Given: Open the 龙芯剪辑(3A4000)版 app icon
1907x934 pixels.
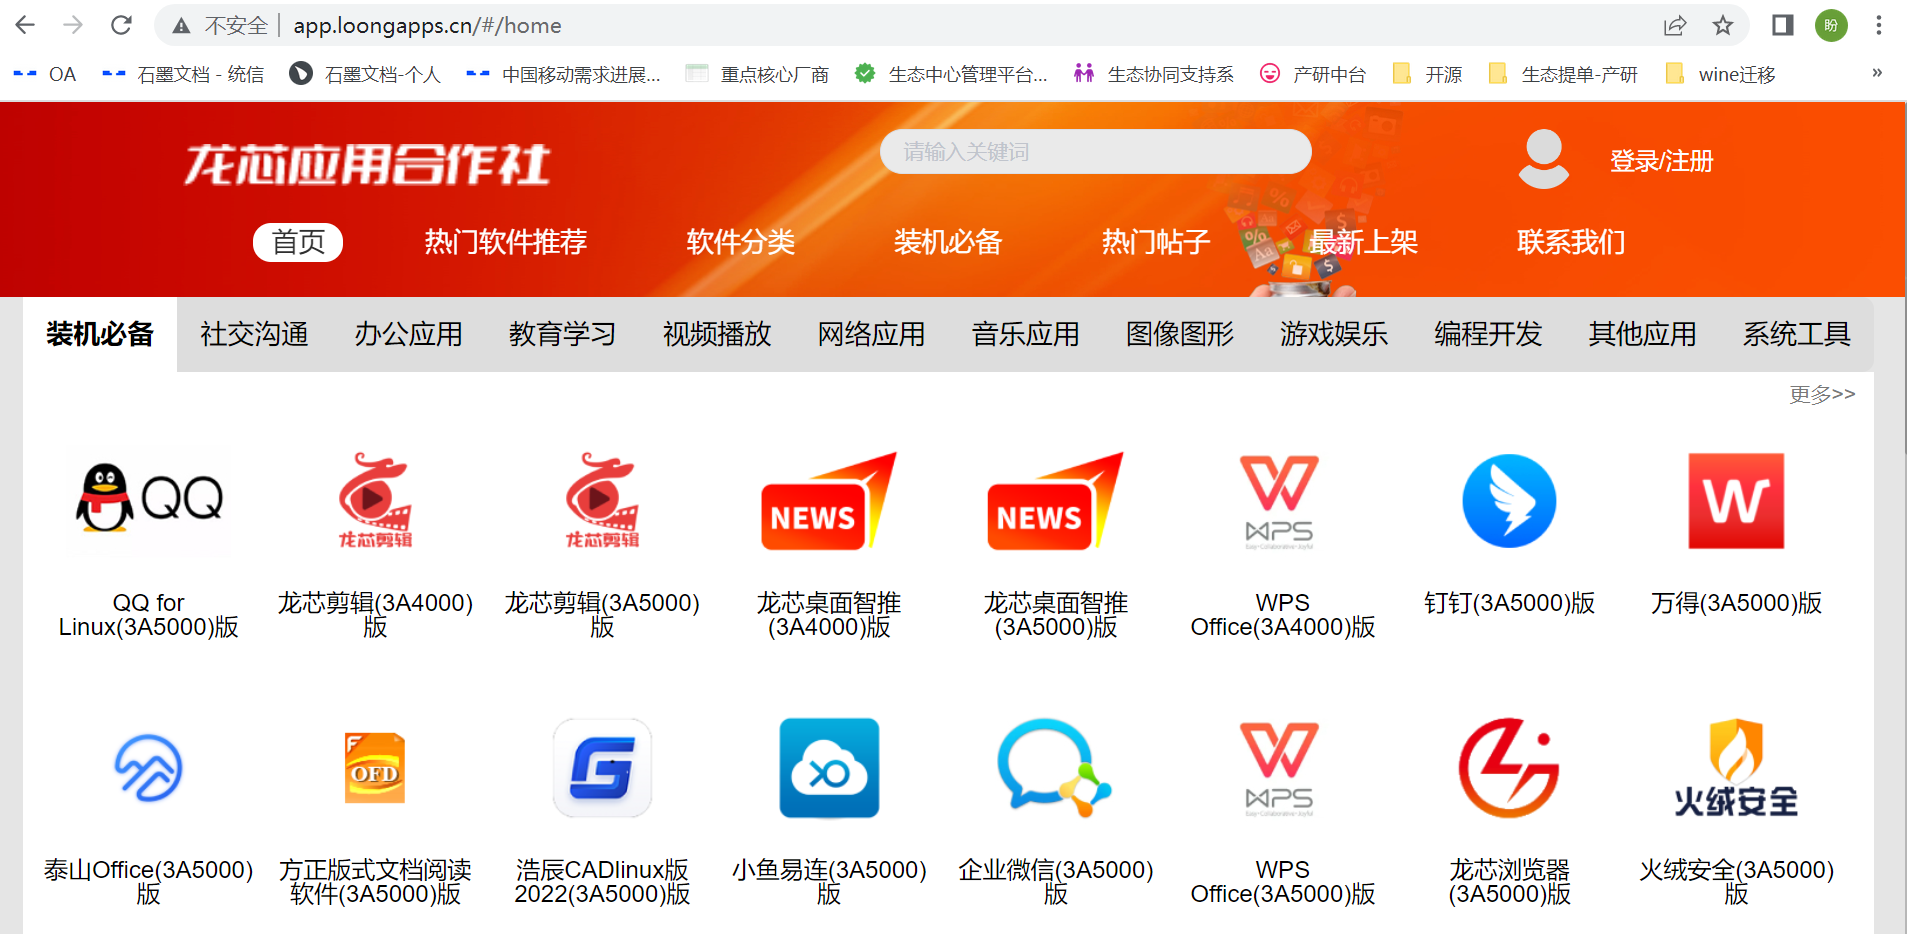Looking at the screenshot, I should pyautogui.click(x=375, y=500).
